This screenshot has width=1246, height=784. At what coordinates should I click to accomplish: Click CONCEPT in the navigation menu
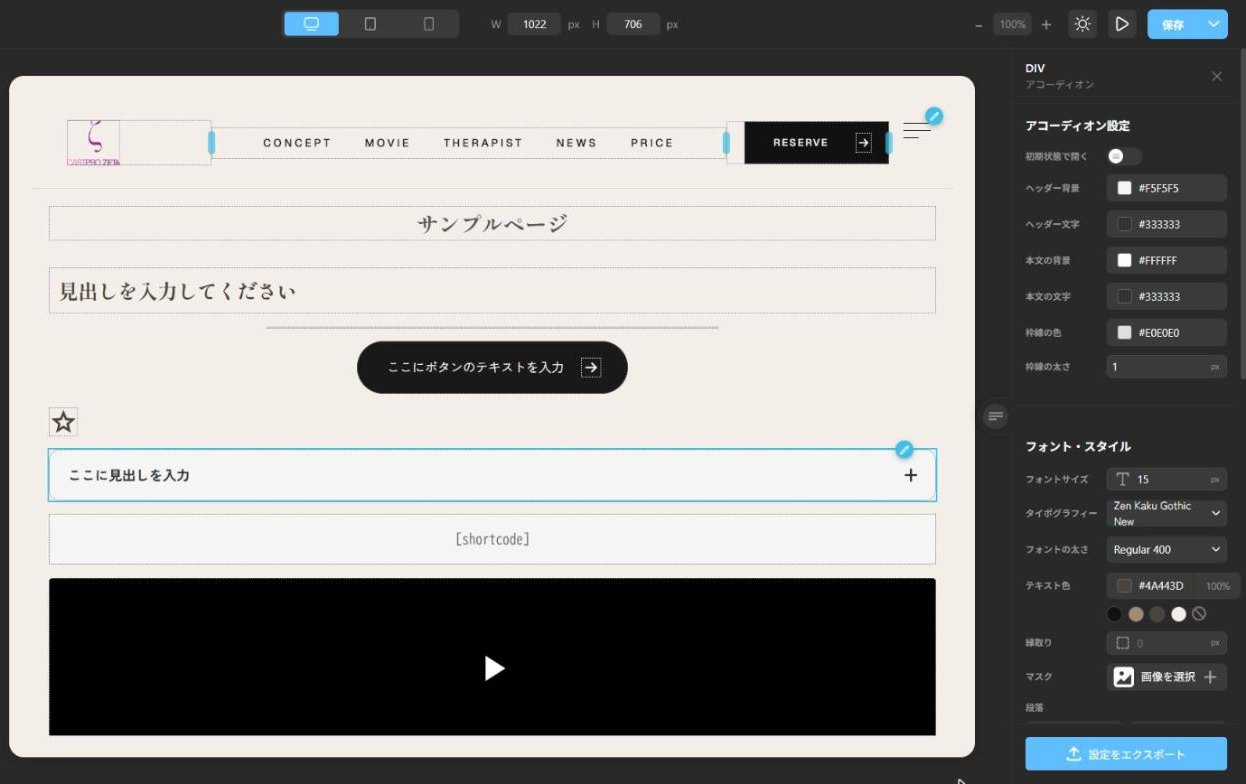click(297, 143)
